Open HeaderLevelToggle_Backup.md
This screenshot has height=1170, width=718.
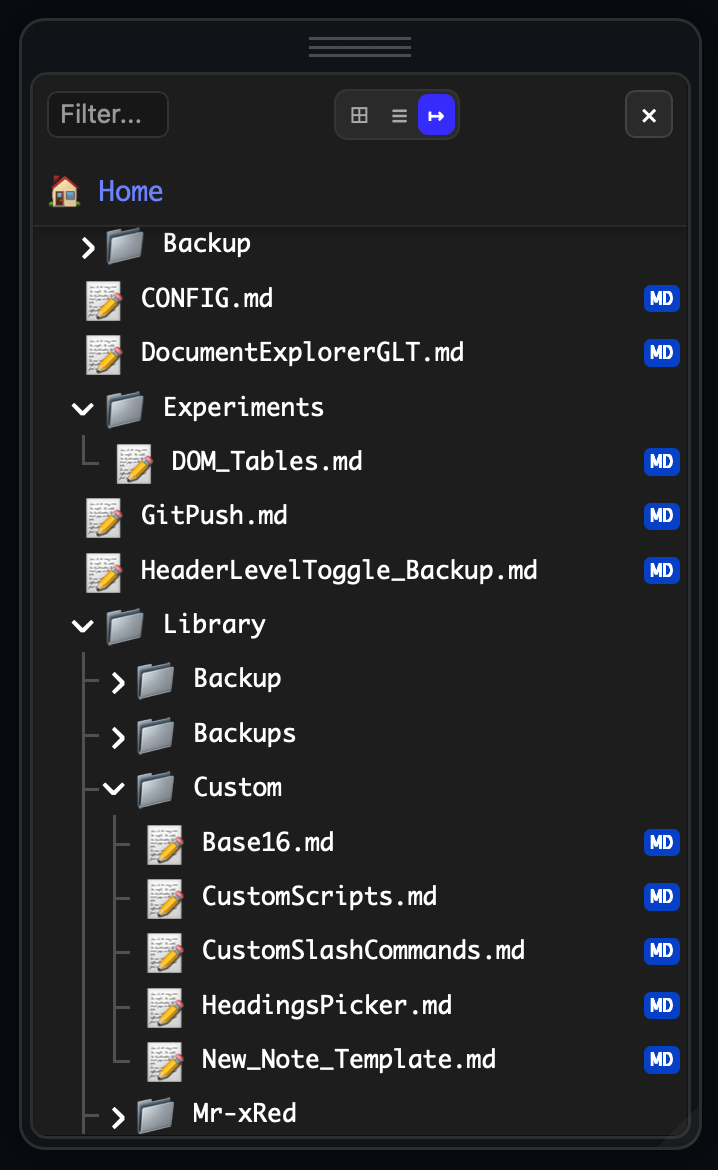338,570
